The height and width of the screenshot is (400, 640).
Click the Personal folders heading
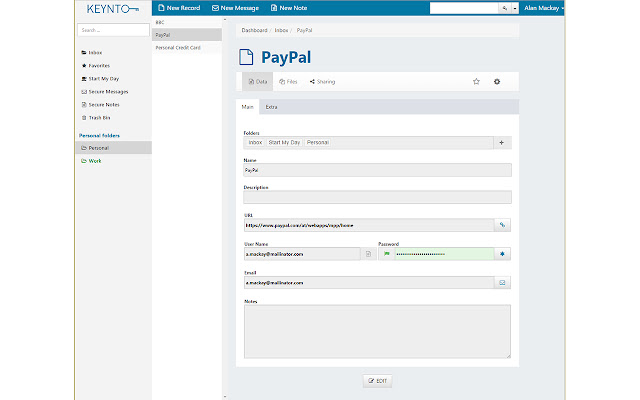pyautogui.click(x=99, y=136)
